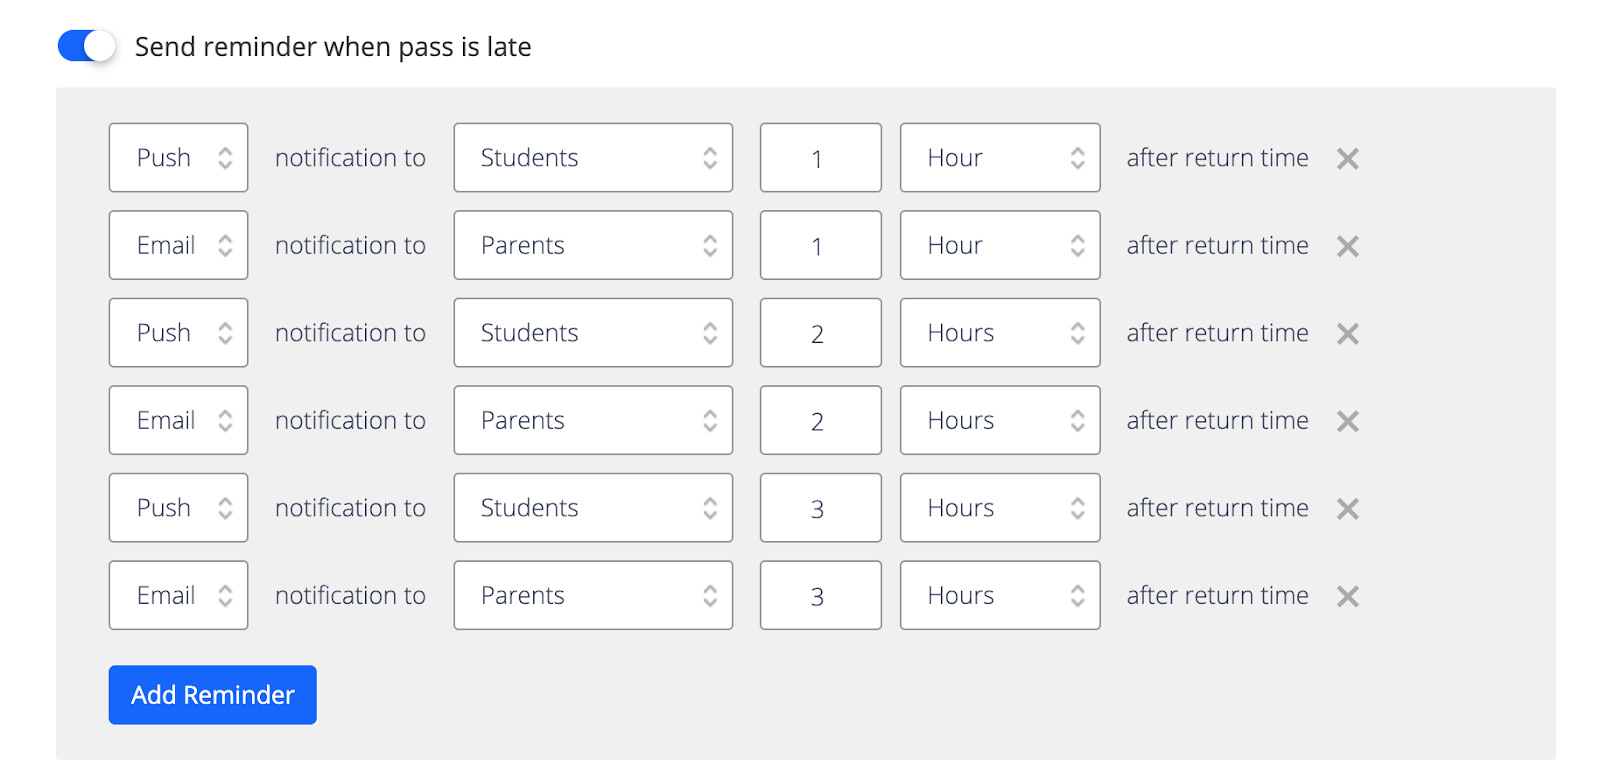Select the hour value field showing 1
The height and width of the screenshot is (779, 1600).
click(x=819, y=157)
